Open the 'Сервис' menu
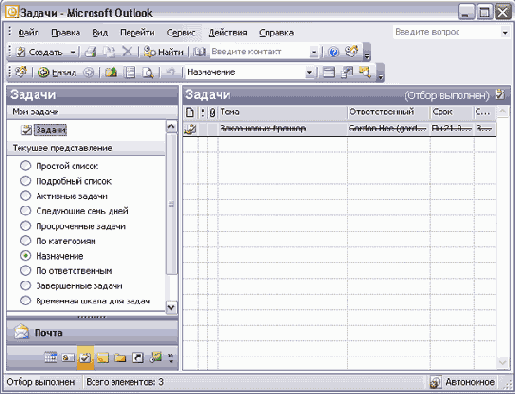 pos(181,33)
